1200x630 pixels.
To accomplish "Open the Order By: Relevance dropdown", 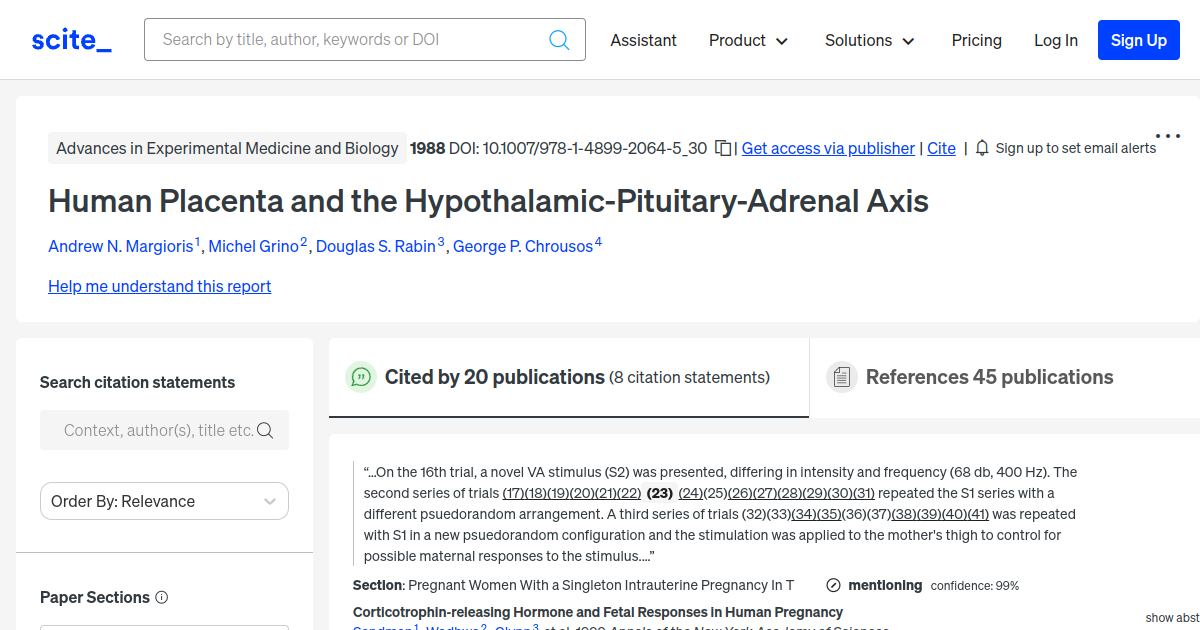I will (164, 501).
